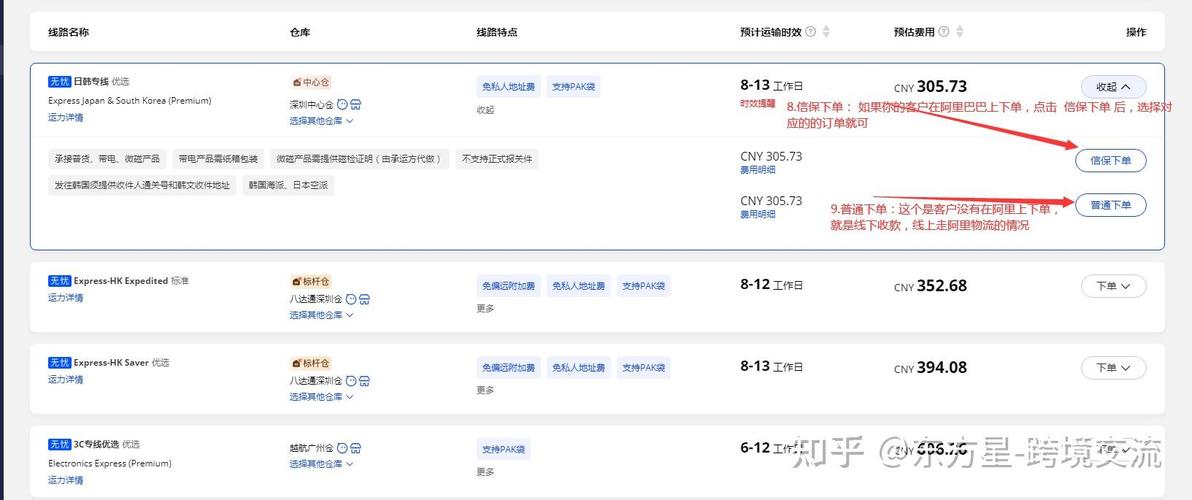Click the chat icon next to 越航广州仓
1192x500 pixels.
343,448
